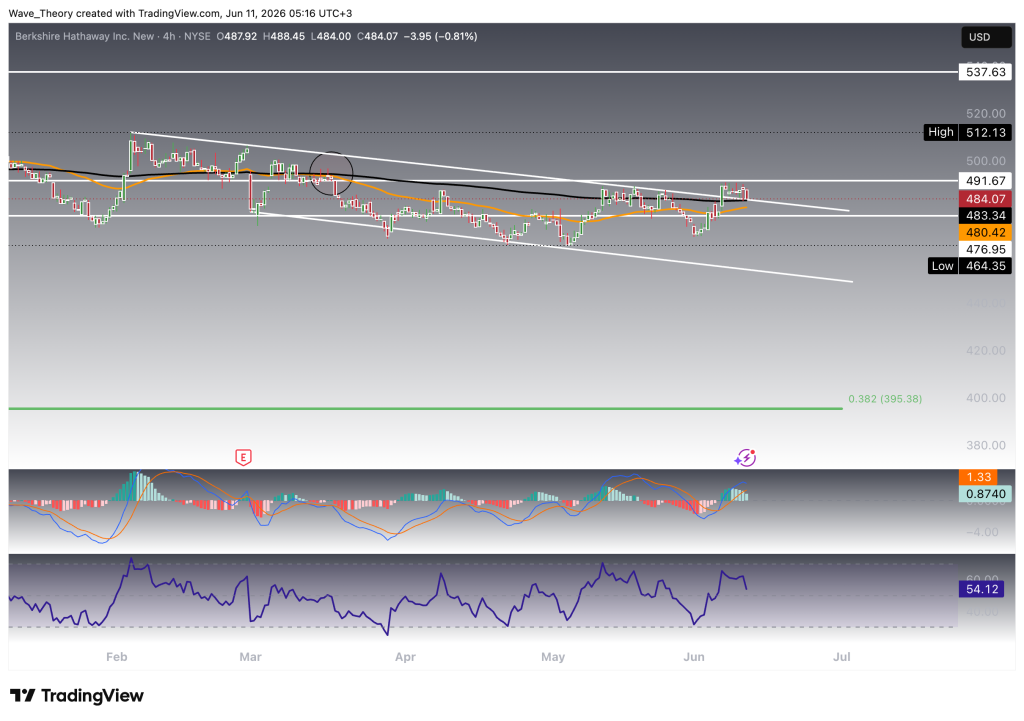Click the red 484.07 current price label
Screen dimensions: 1024x721
[x=985, y=199]
